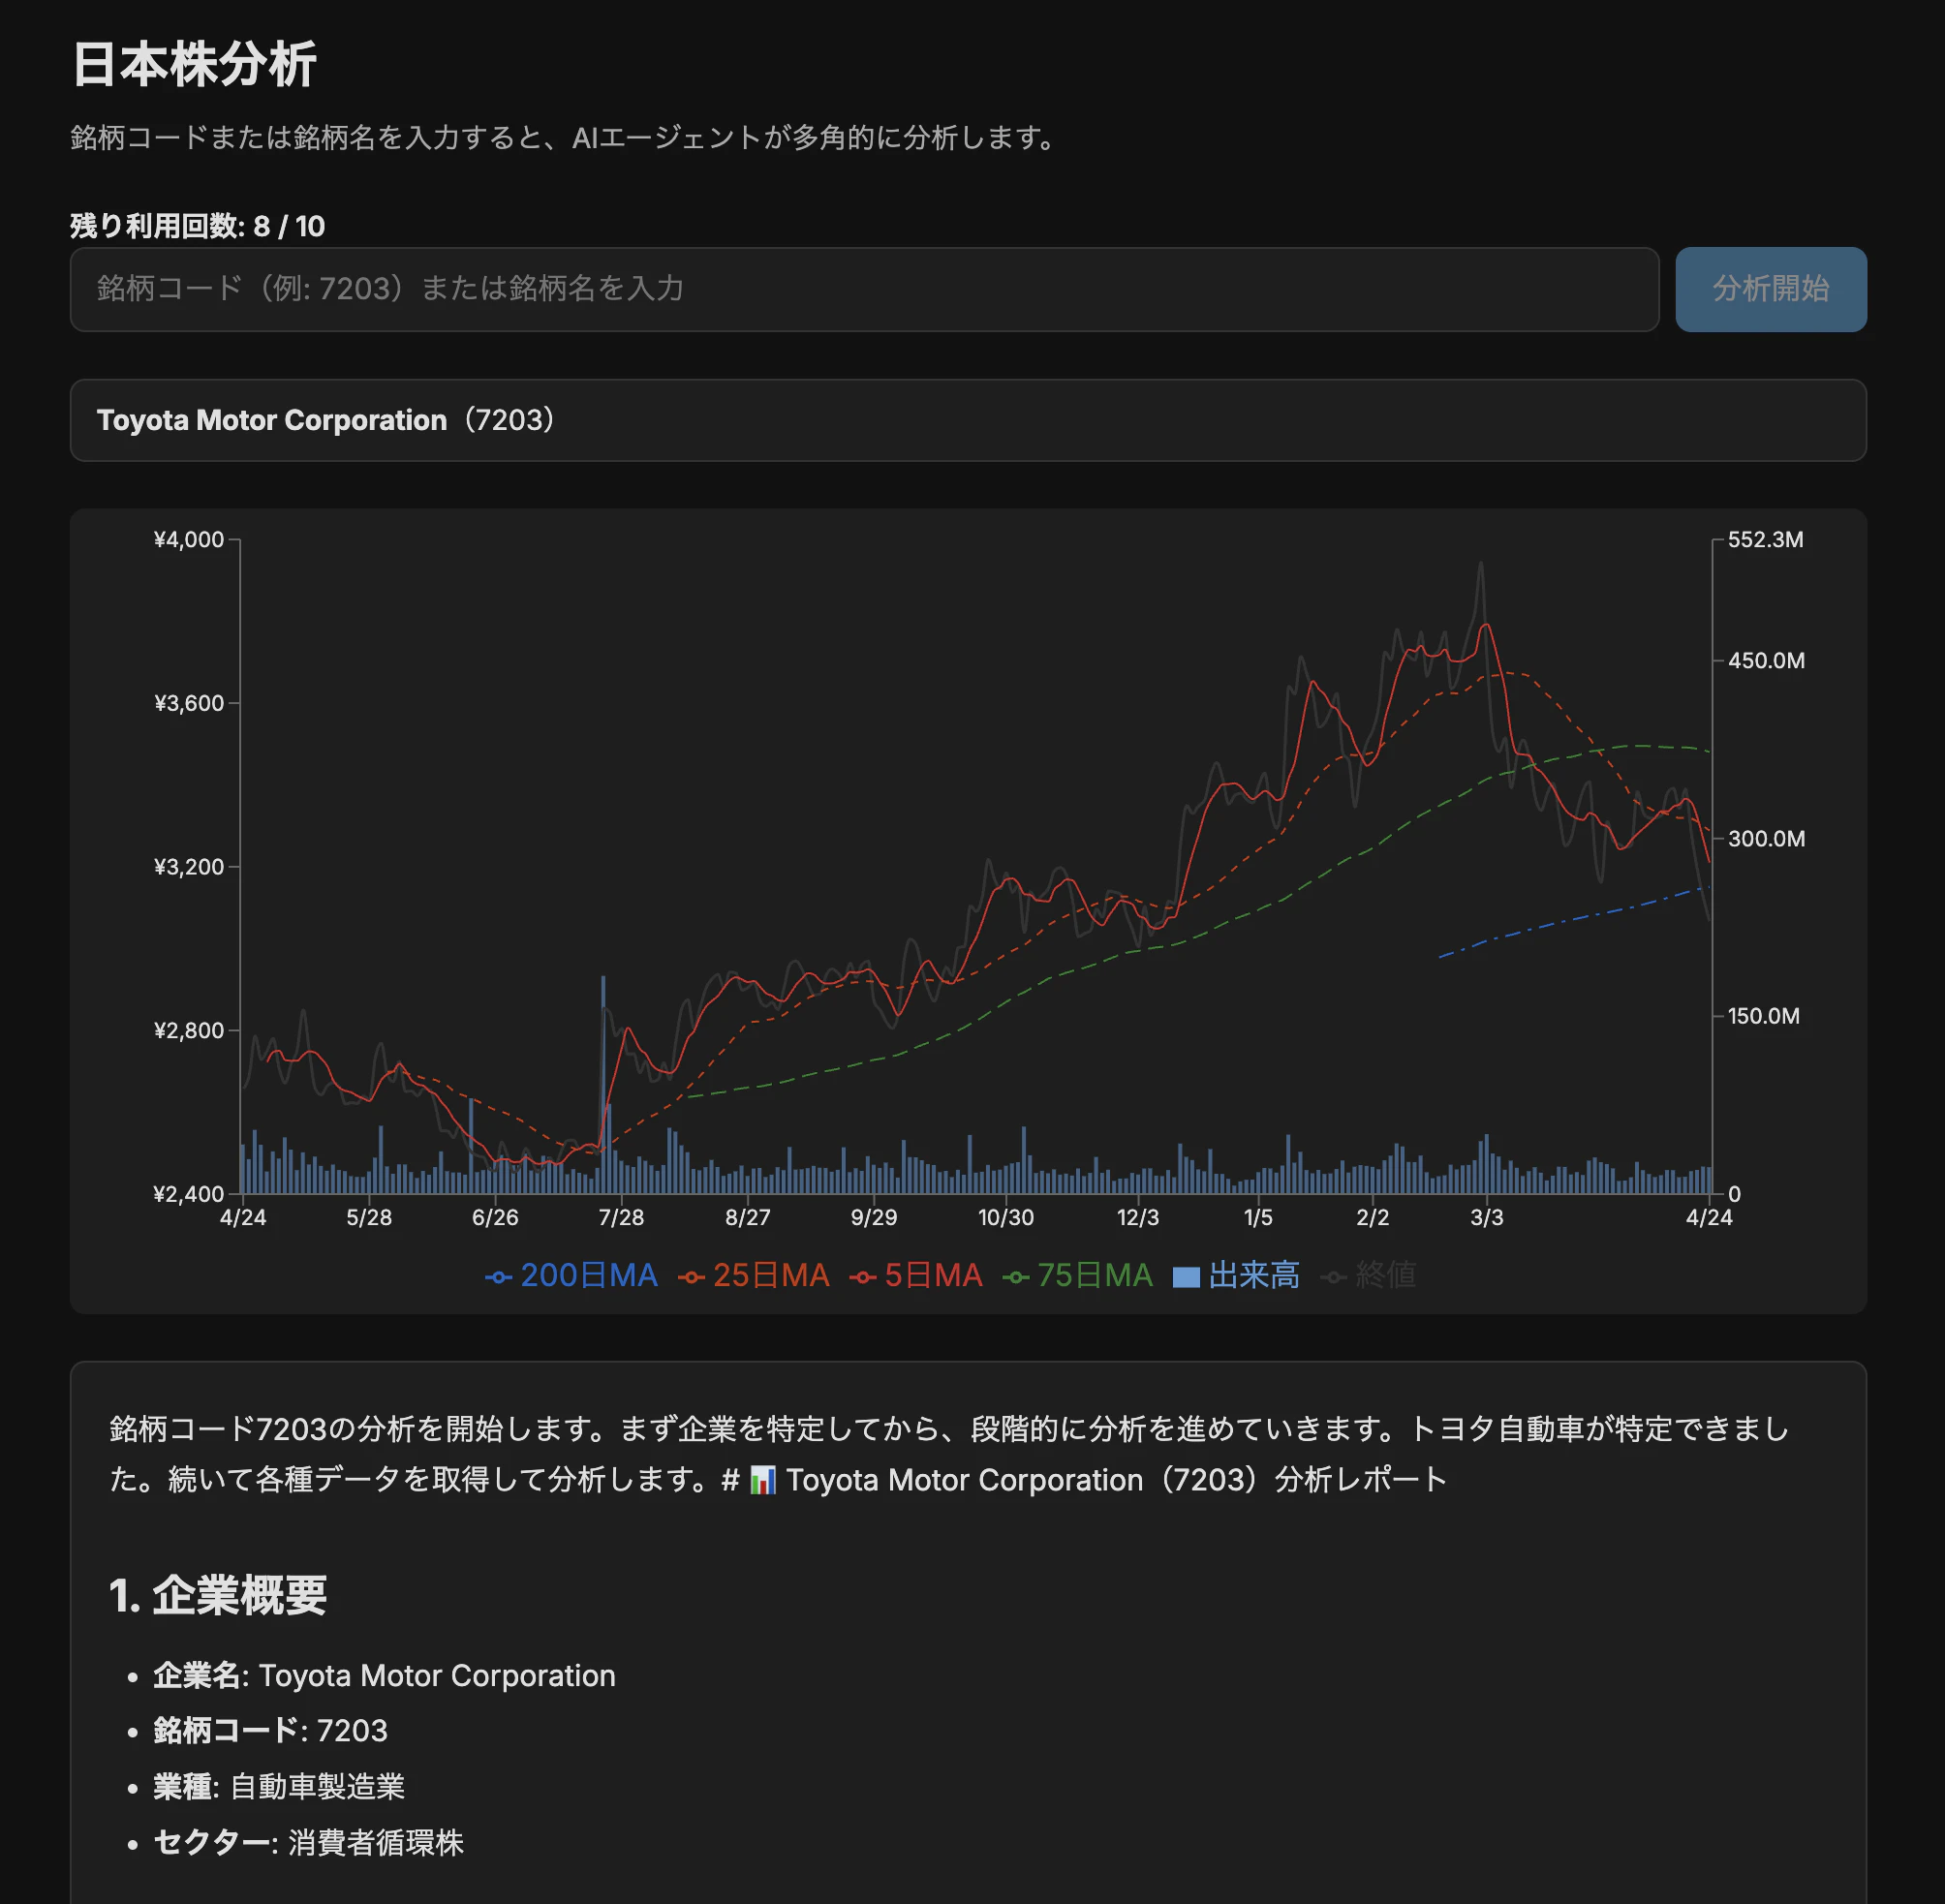Screen dimensions: 1945x1904
Task: Click the 200日MA legend marker icon
Action: (x=498, y=1276)
